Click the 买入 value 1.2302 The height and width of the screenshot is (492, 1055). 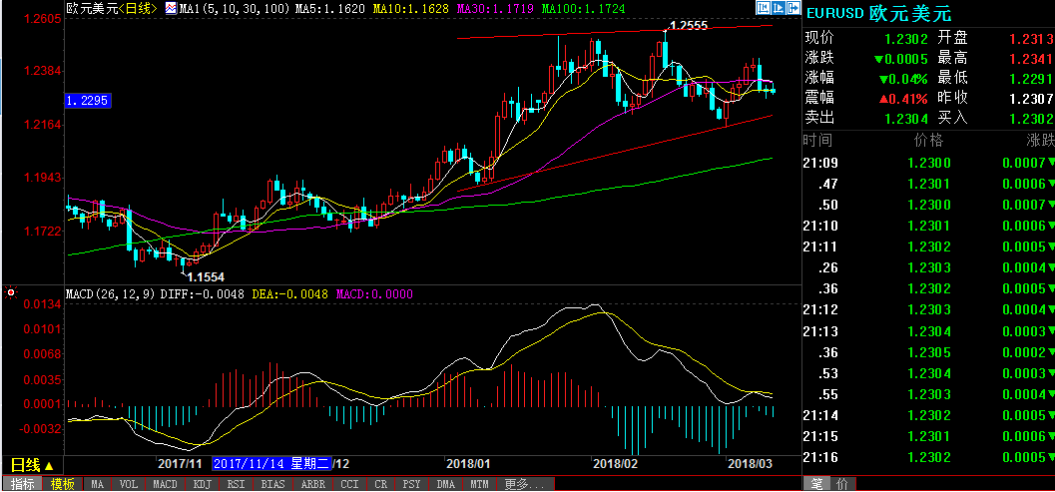1029,119
